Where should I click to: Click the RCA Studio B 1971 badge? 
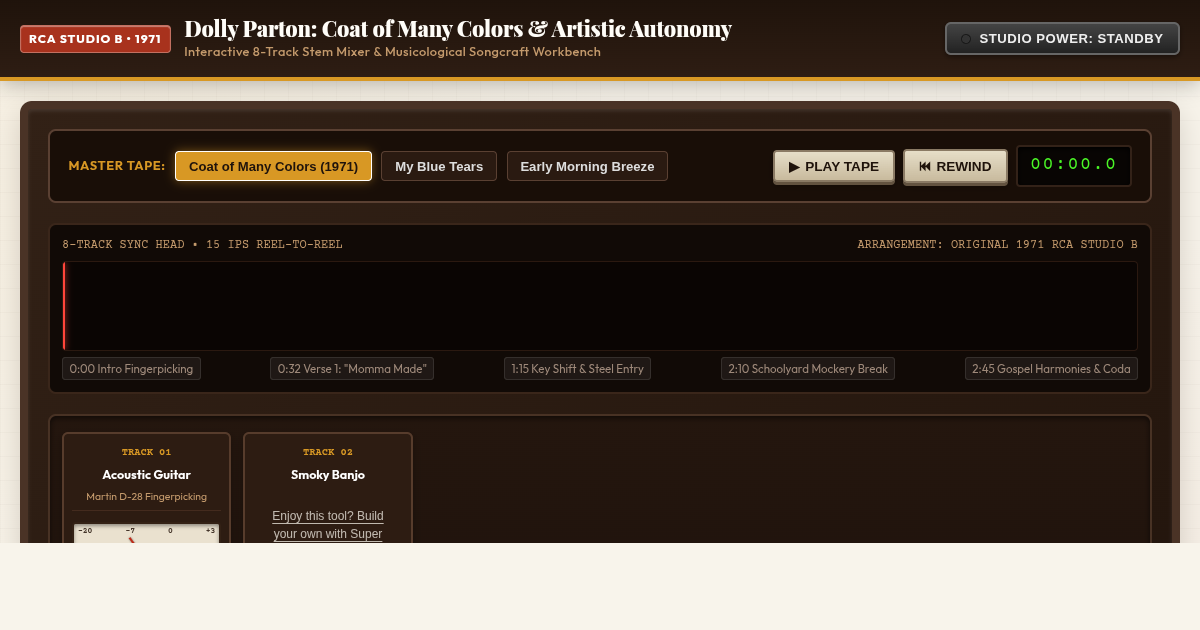(95, 39)
